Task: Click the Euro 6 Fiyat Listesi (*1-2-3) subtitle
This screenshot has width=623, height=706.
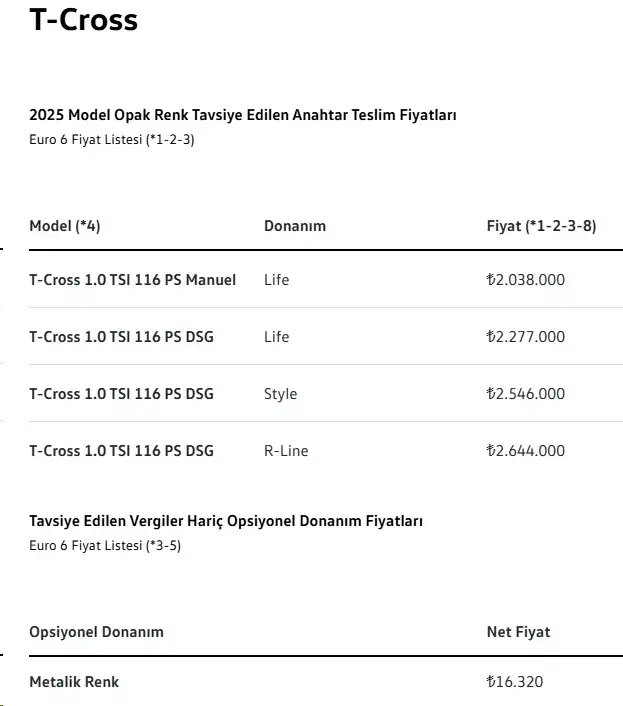Action: pyautogui.click(x=112, y=140)
